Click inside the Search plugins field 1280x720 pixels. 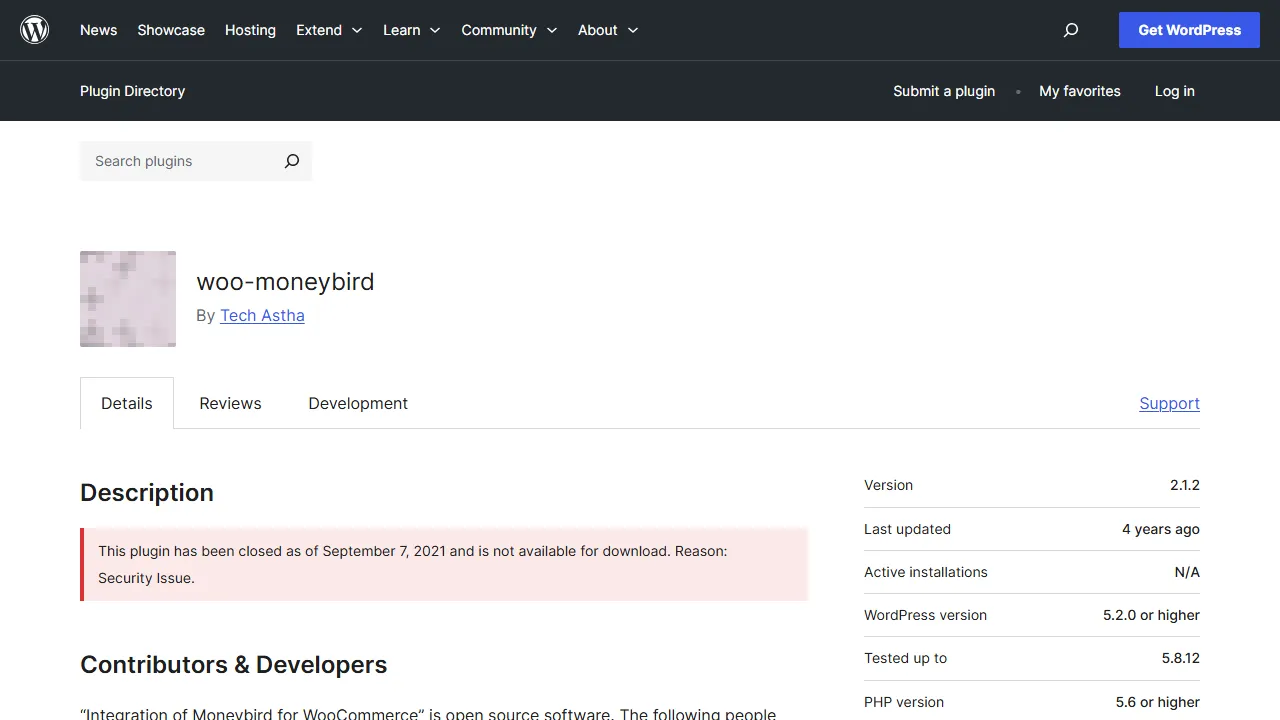point(180,161)
